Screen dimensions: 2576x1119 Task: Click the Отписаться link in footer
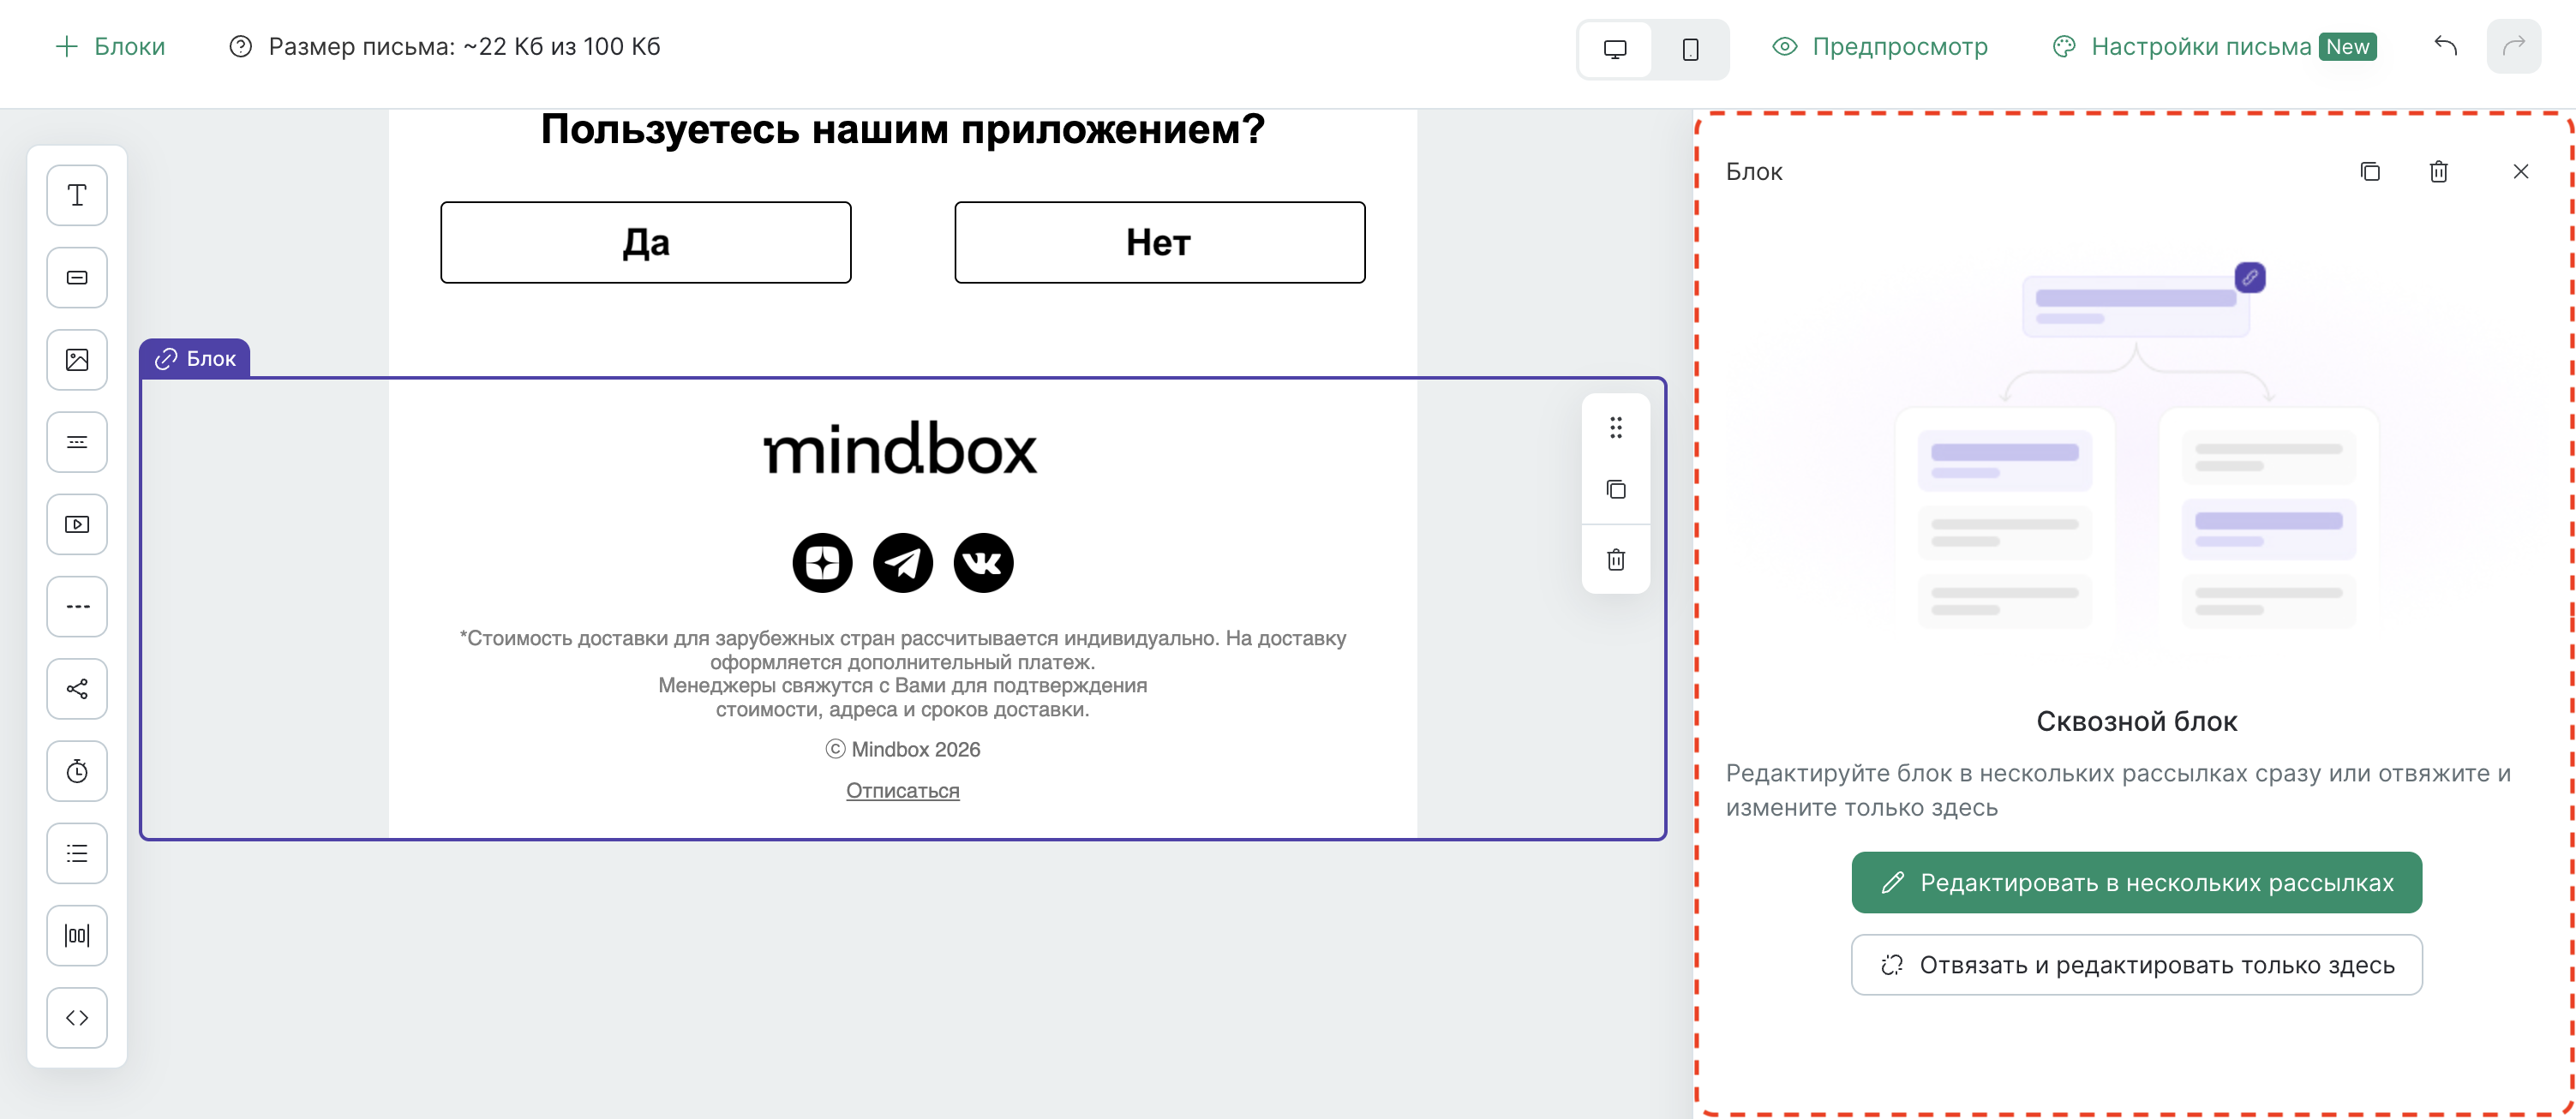pyautogui.click(x=903, y=791)
